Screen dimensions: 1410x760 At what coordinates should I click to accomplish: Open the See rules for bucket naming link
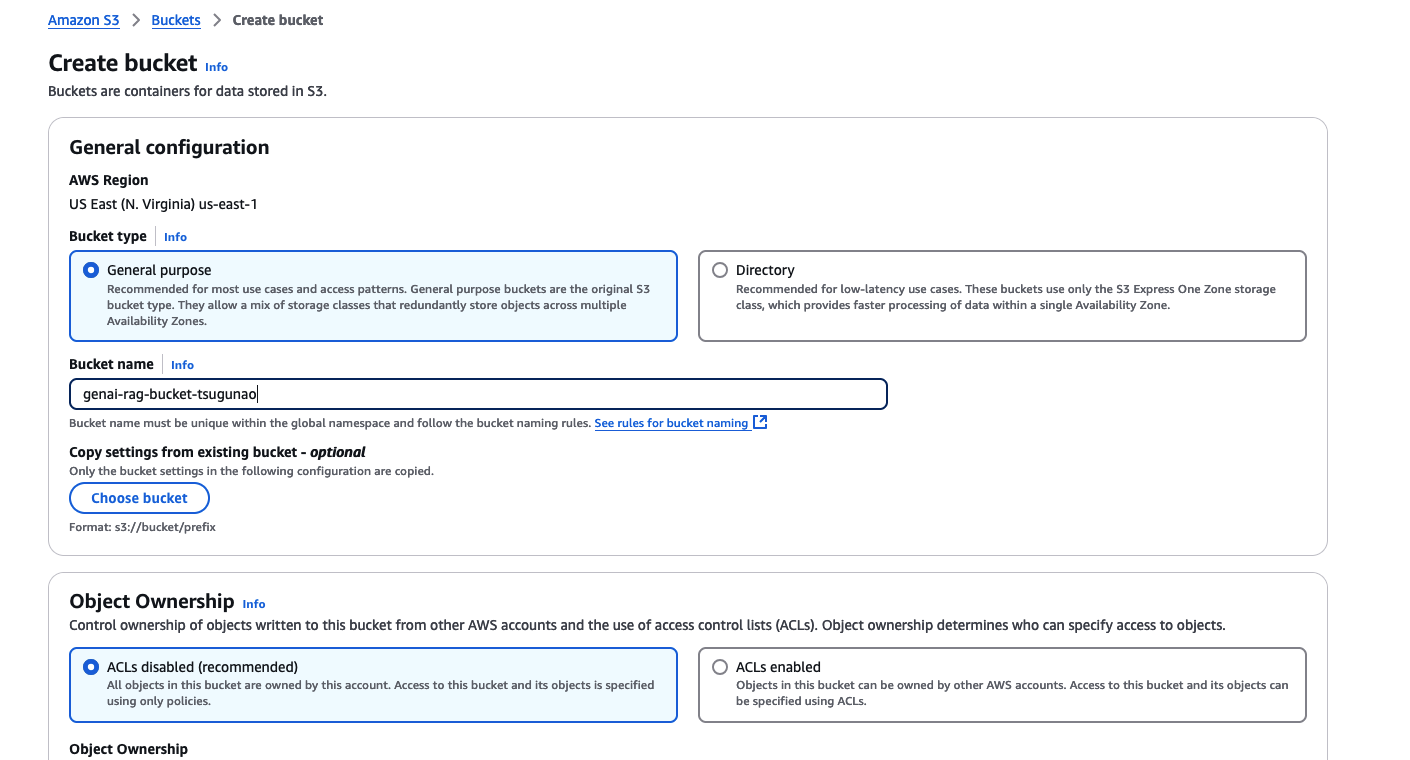pos(671,423)
